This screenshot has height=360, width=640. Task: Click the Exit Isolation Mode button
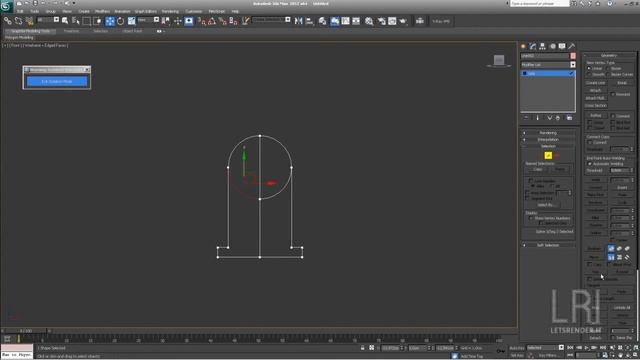pyautogui.click(x=57, y=82)
